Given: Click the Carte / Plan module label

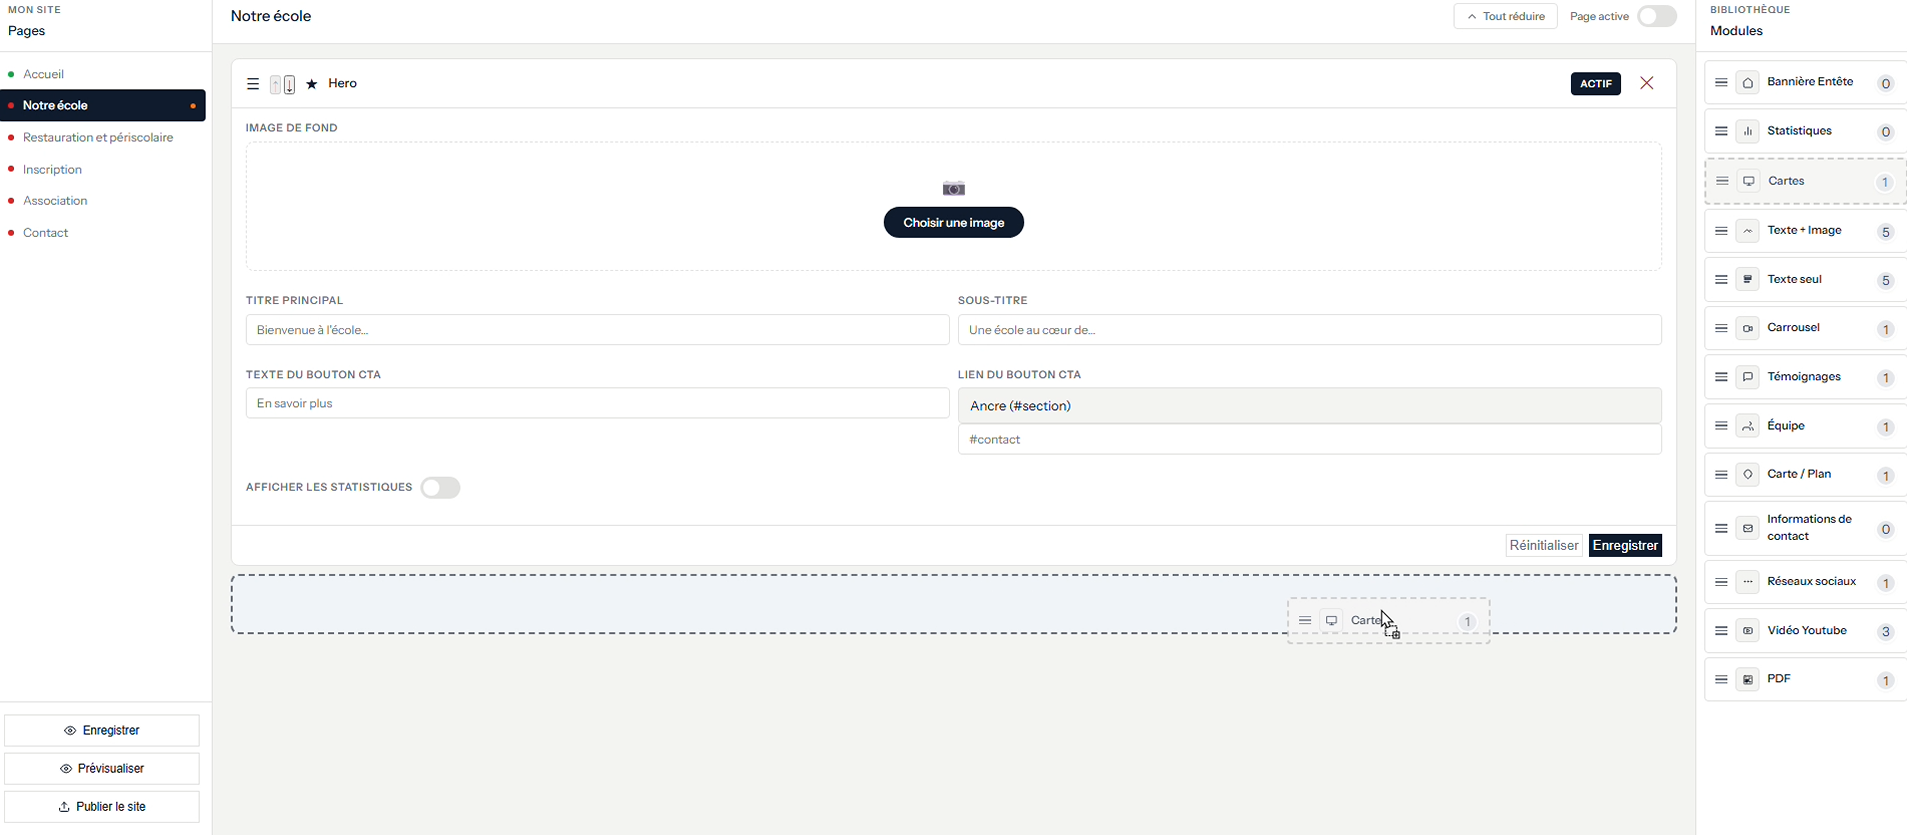Looking at the screenshot, I should [x=1799, y=474].
